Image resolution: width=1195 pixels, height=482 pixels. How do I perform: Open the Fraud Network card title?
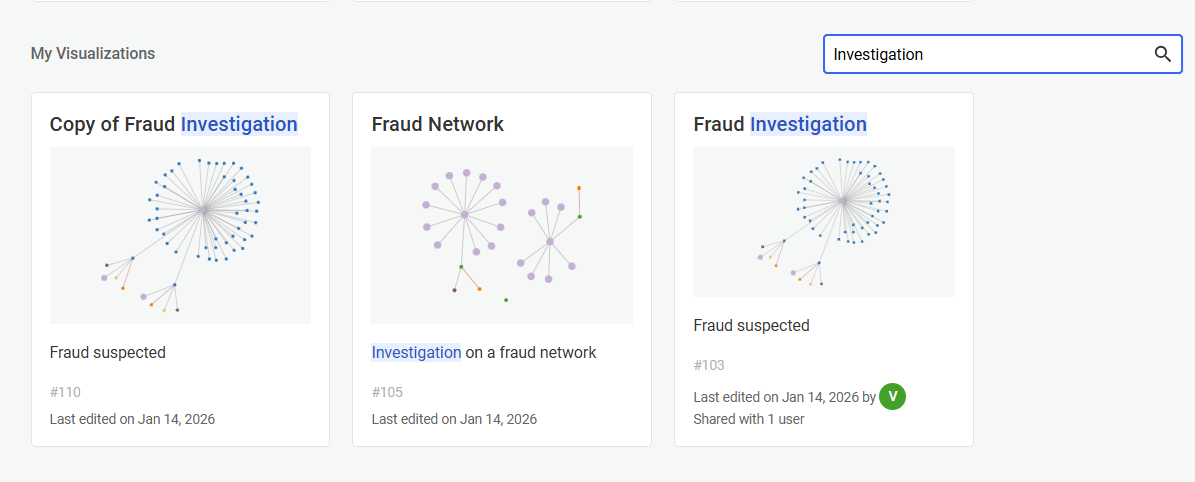[437, 124]
